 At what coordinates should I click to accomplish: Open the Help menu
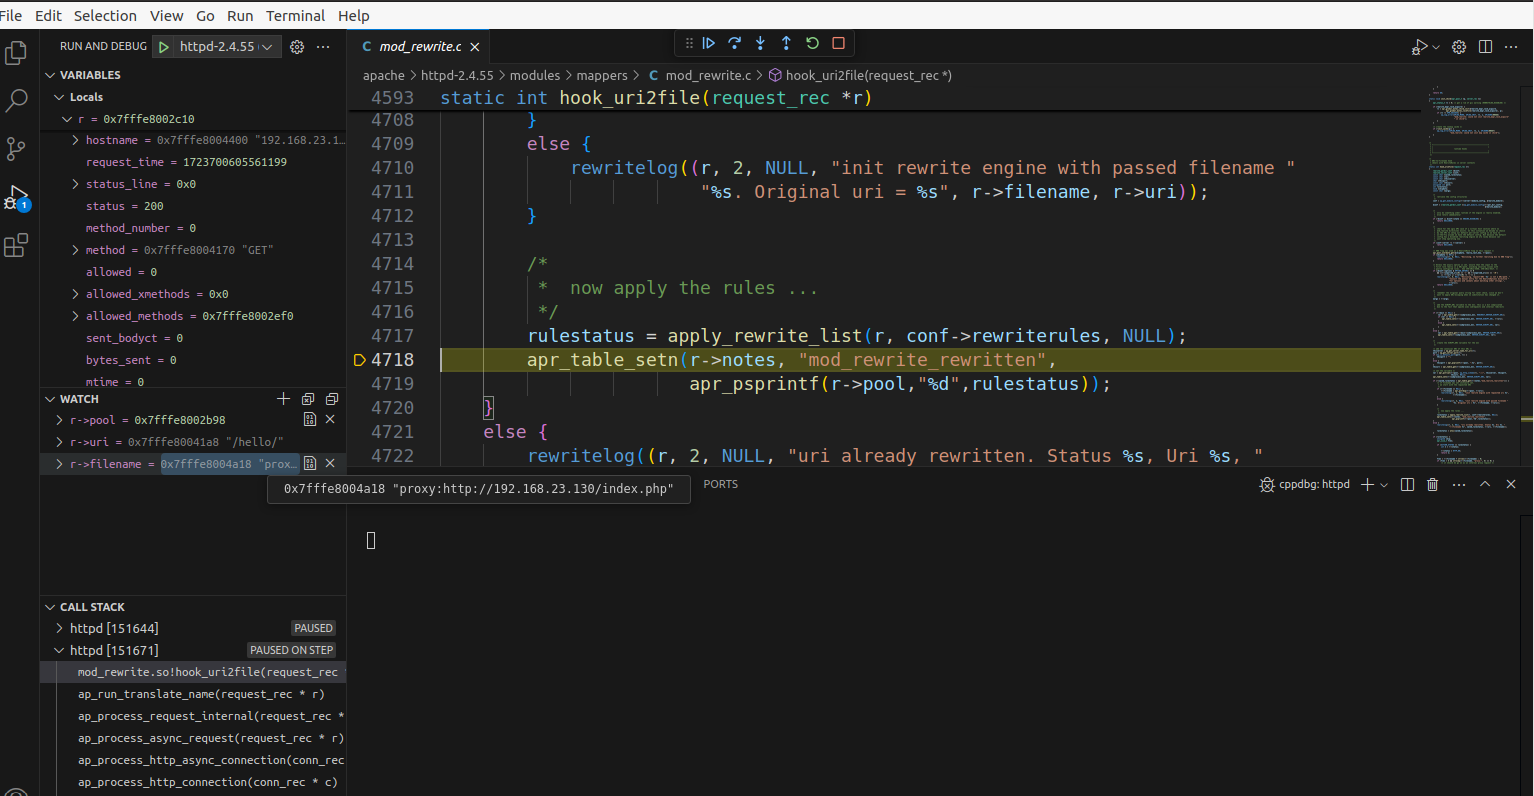[353, 16]
